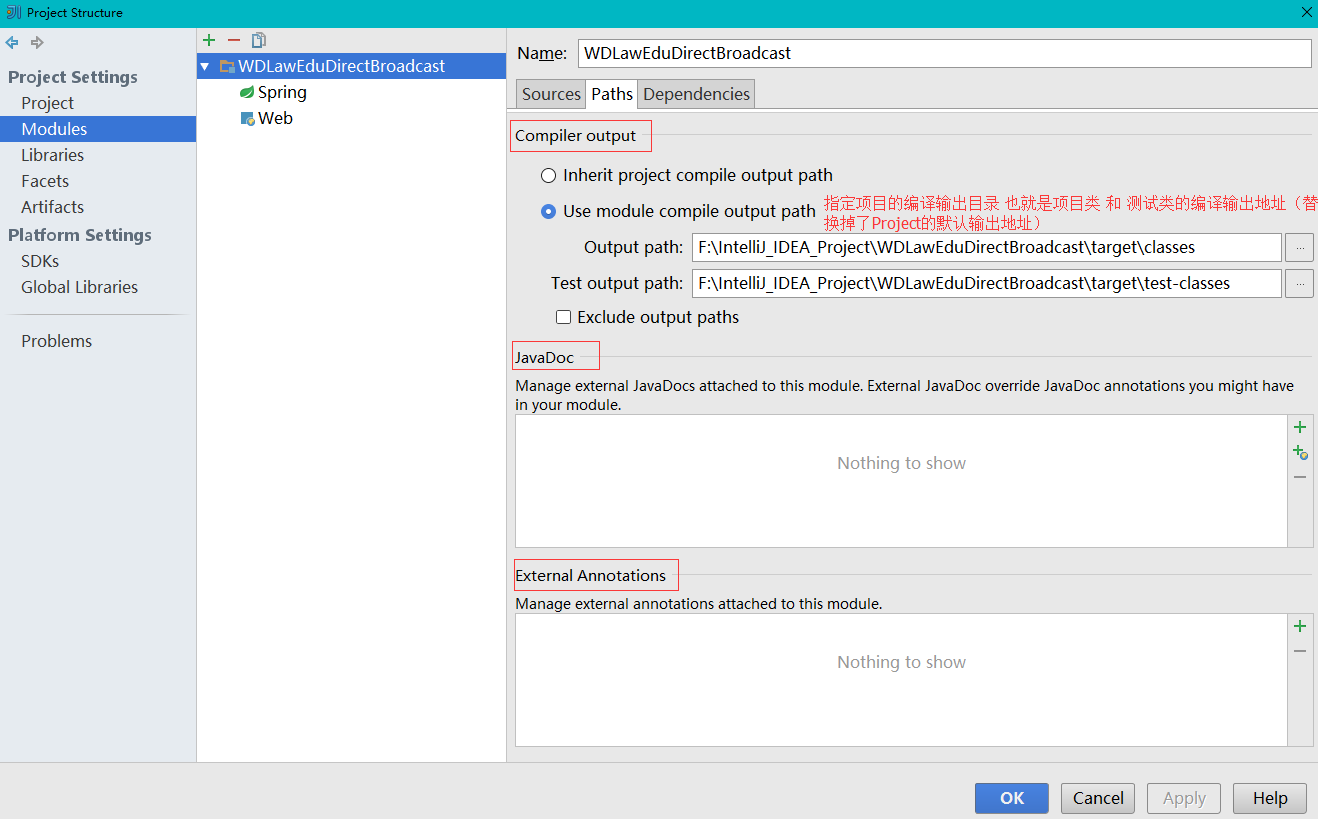
Task: Select 'Inherit project compile output path' radio
Action: coord(548,174)
